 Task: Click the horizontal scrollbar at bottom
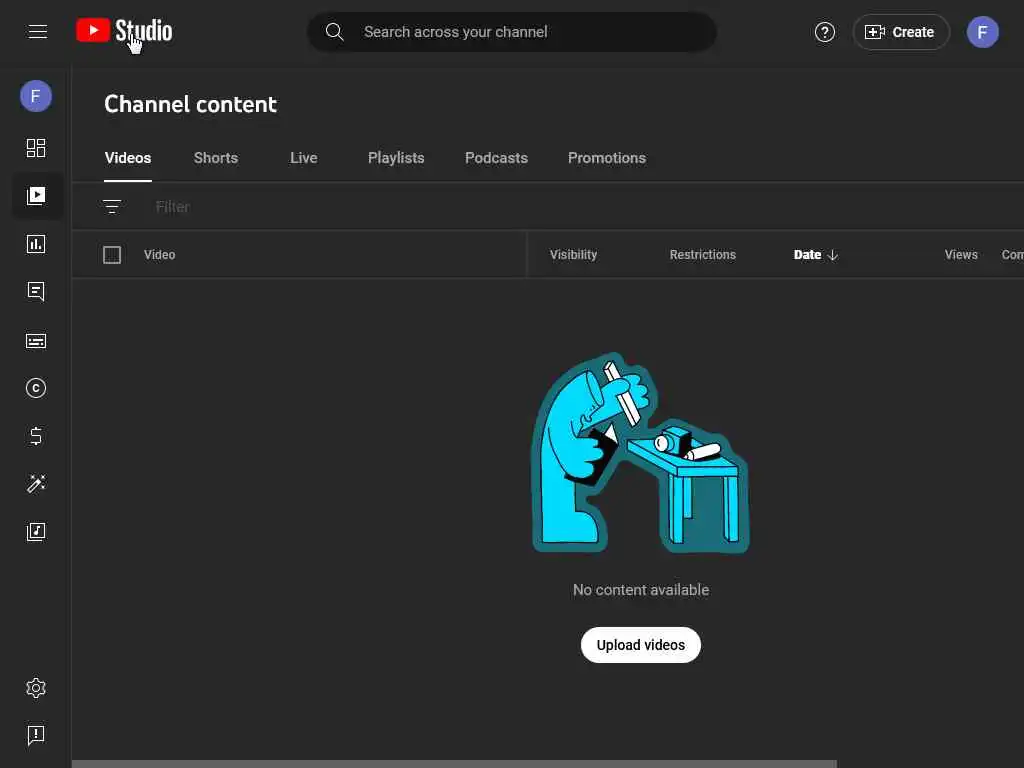454,763
